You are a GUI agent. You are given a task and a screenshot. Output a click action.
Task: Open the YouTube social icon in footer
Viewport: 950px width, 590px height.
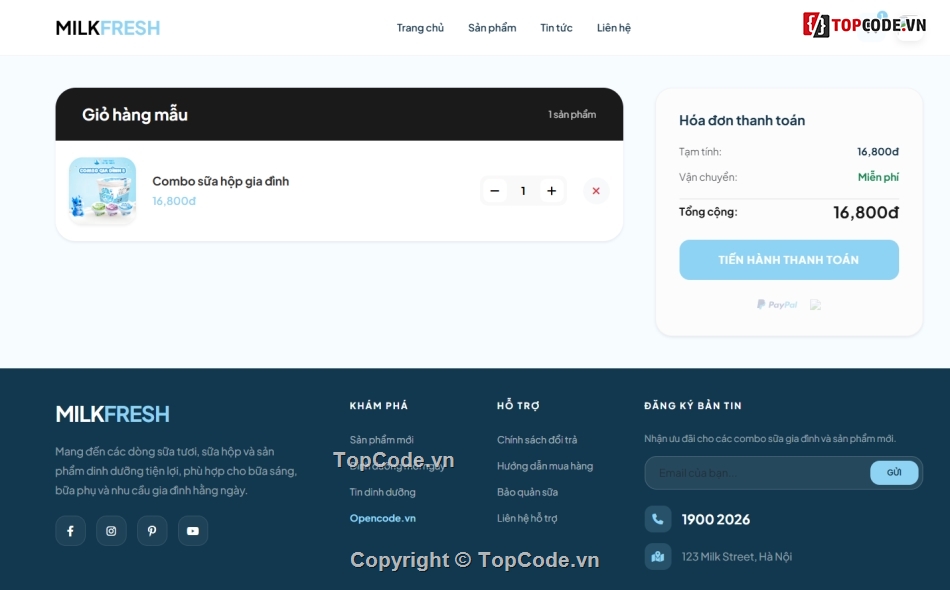tap(193, 531)
